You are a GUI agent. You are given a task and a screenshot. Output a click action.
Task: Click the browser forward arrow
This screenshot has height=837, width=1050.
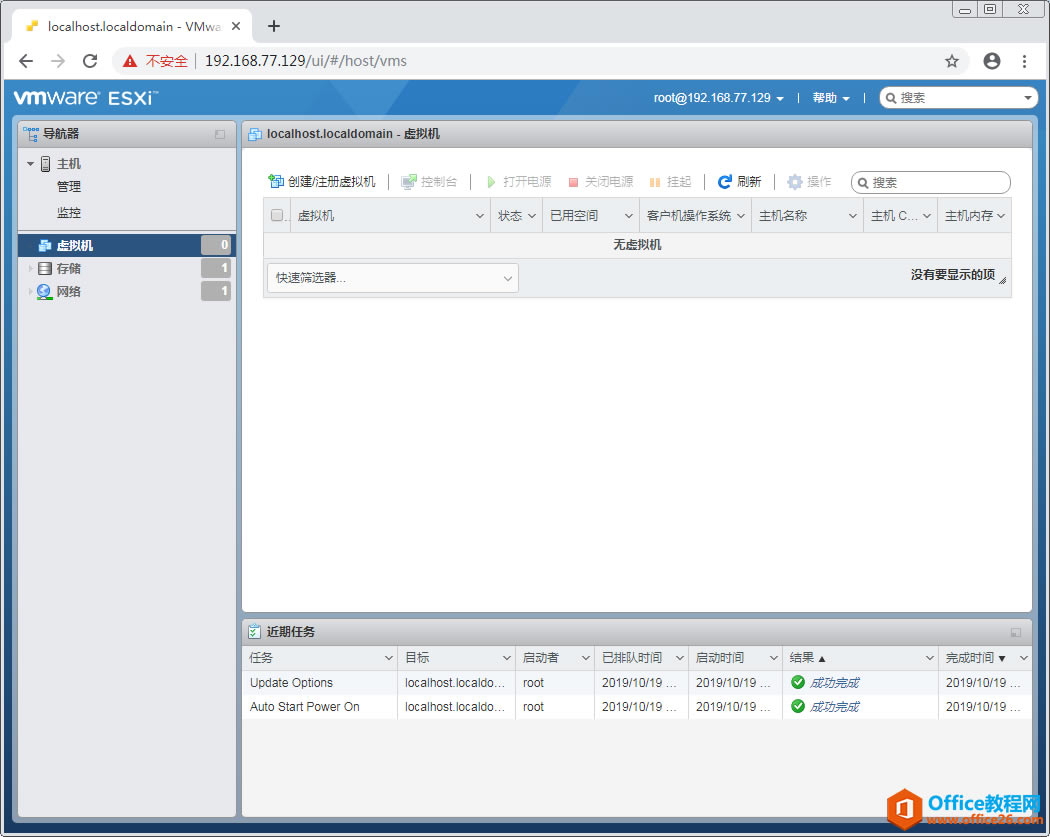coord(58,61)
